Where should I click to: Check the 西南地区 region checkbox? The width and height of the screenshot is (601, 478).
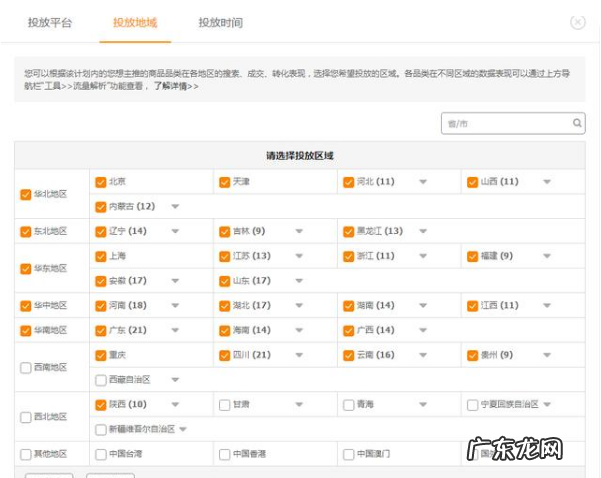26,368
